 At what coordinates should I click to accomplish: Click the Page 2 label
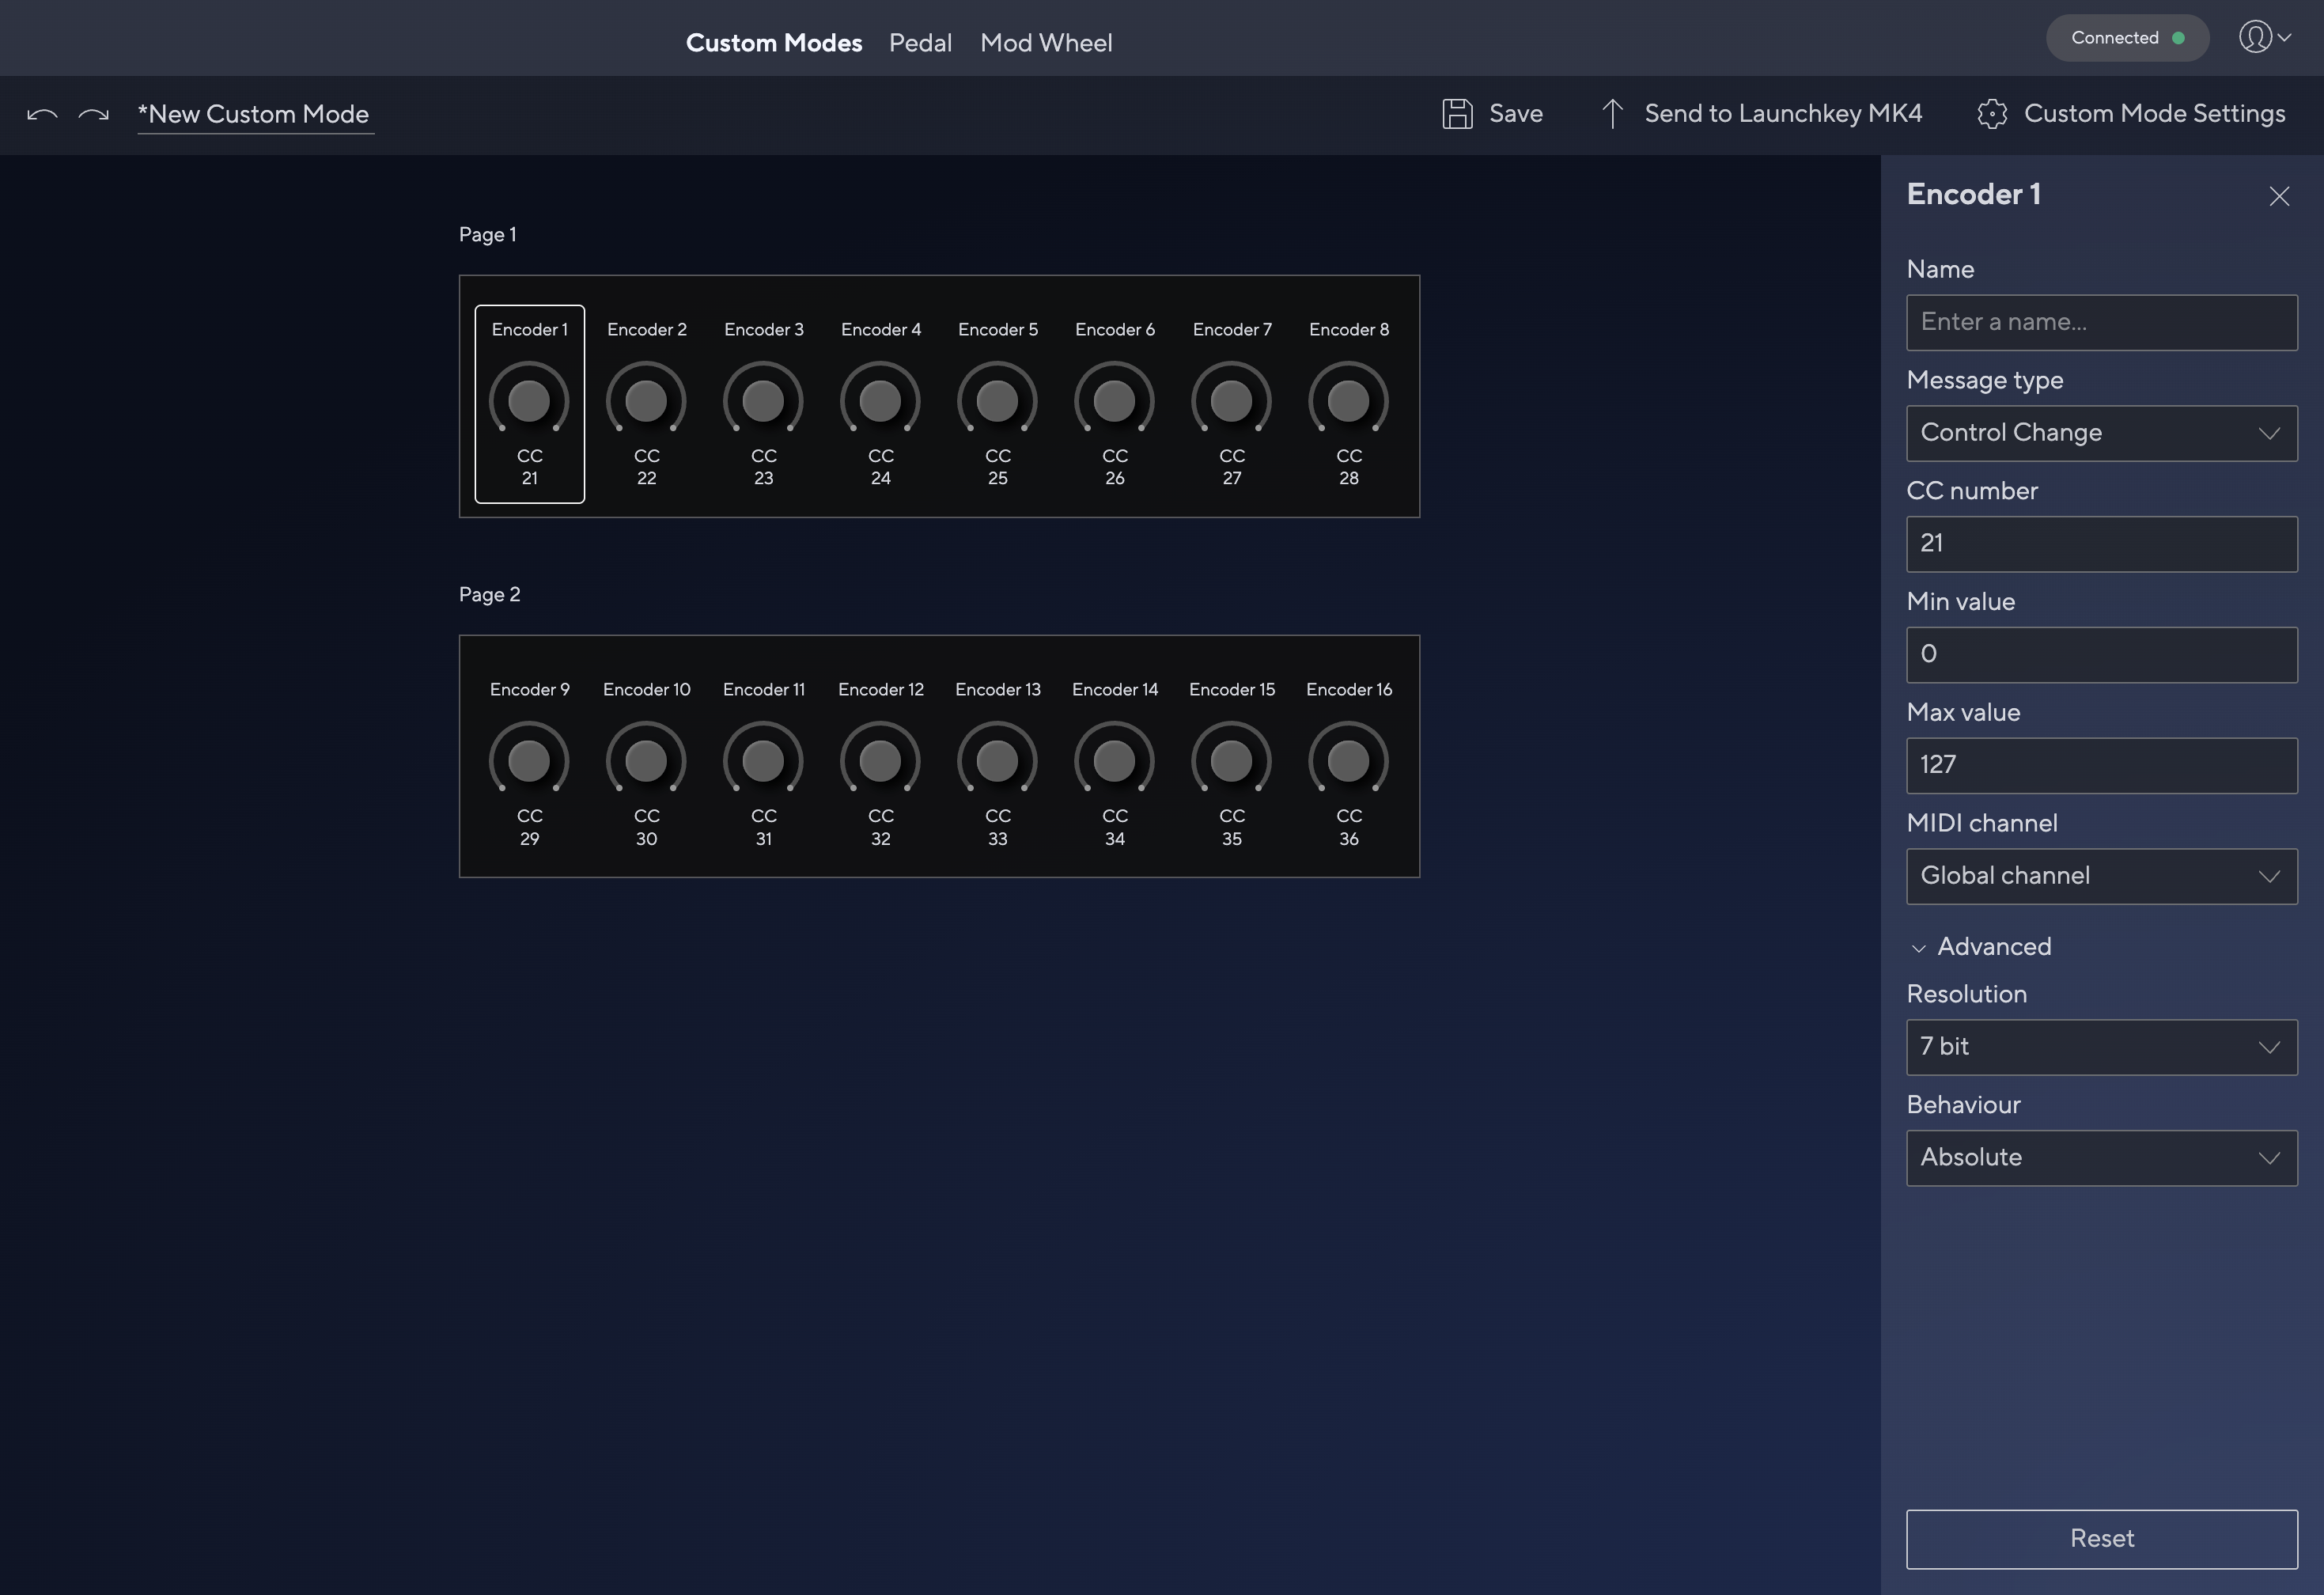(489, 594)
